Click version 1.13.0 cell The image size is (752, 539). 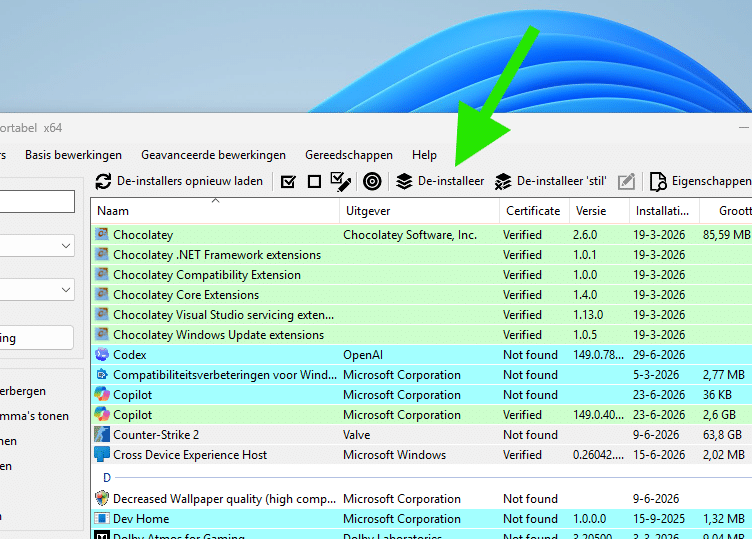[x=588, y=315]
